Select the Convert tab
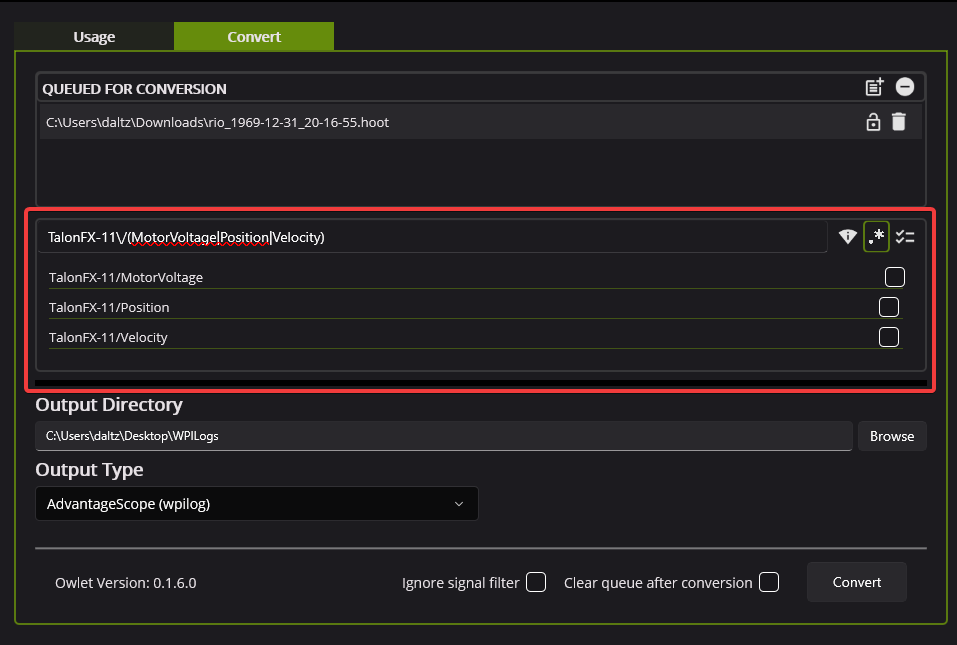This screenshot has height=645, width=957. 254,37
